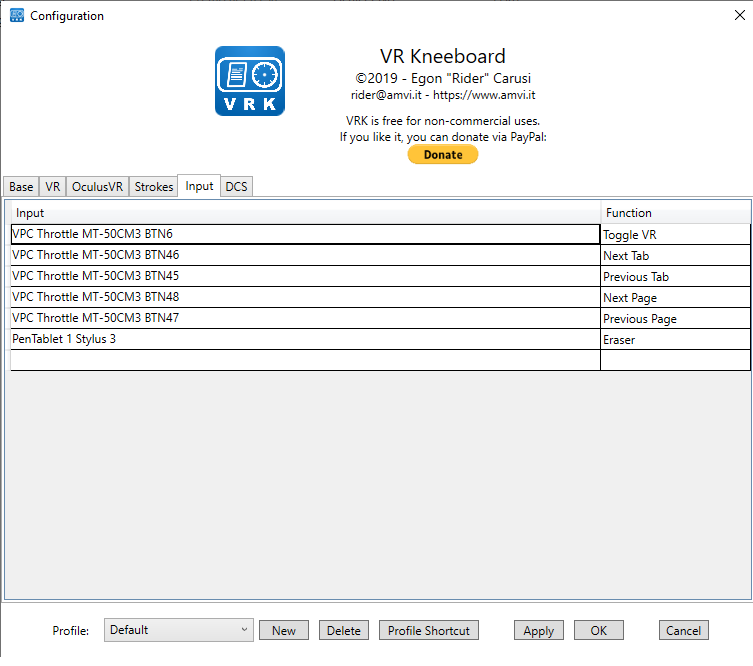Switch to the DCS tab
The height and width of the screenshot is (666, 753).
point(236,187)
